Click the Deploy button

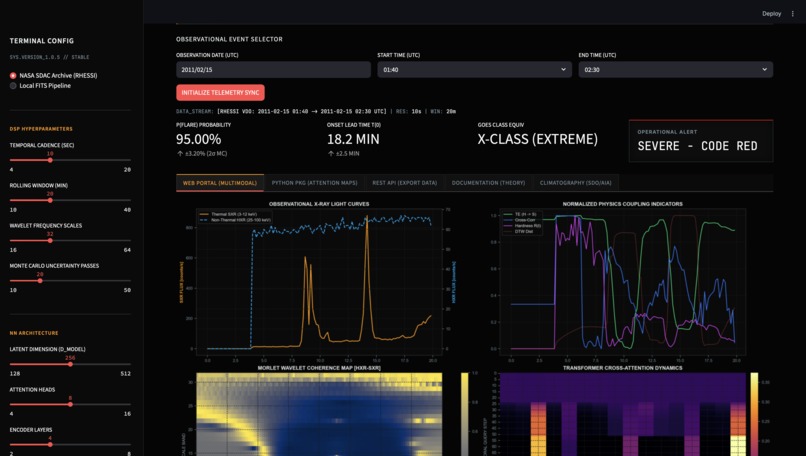(771, 14)
